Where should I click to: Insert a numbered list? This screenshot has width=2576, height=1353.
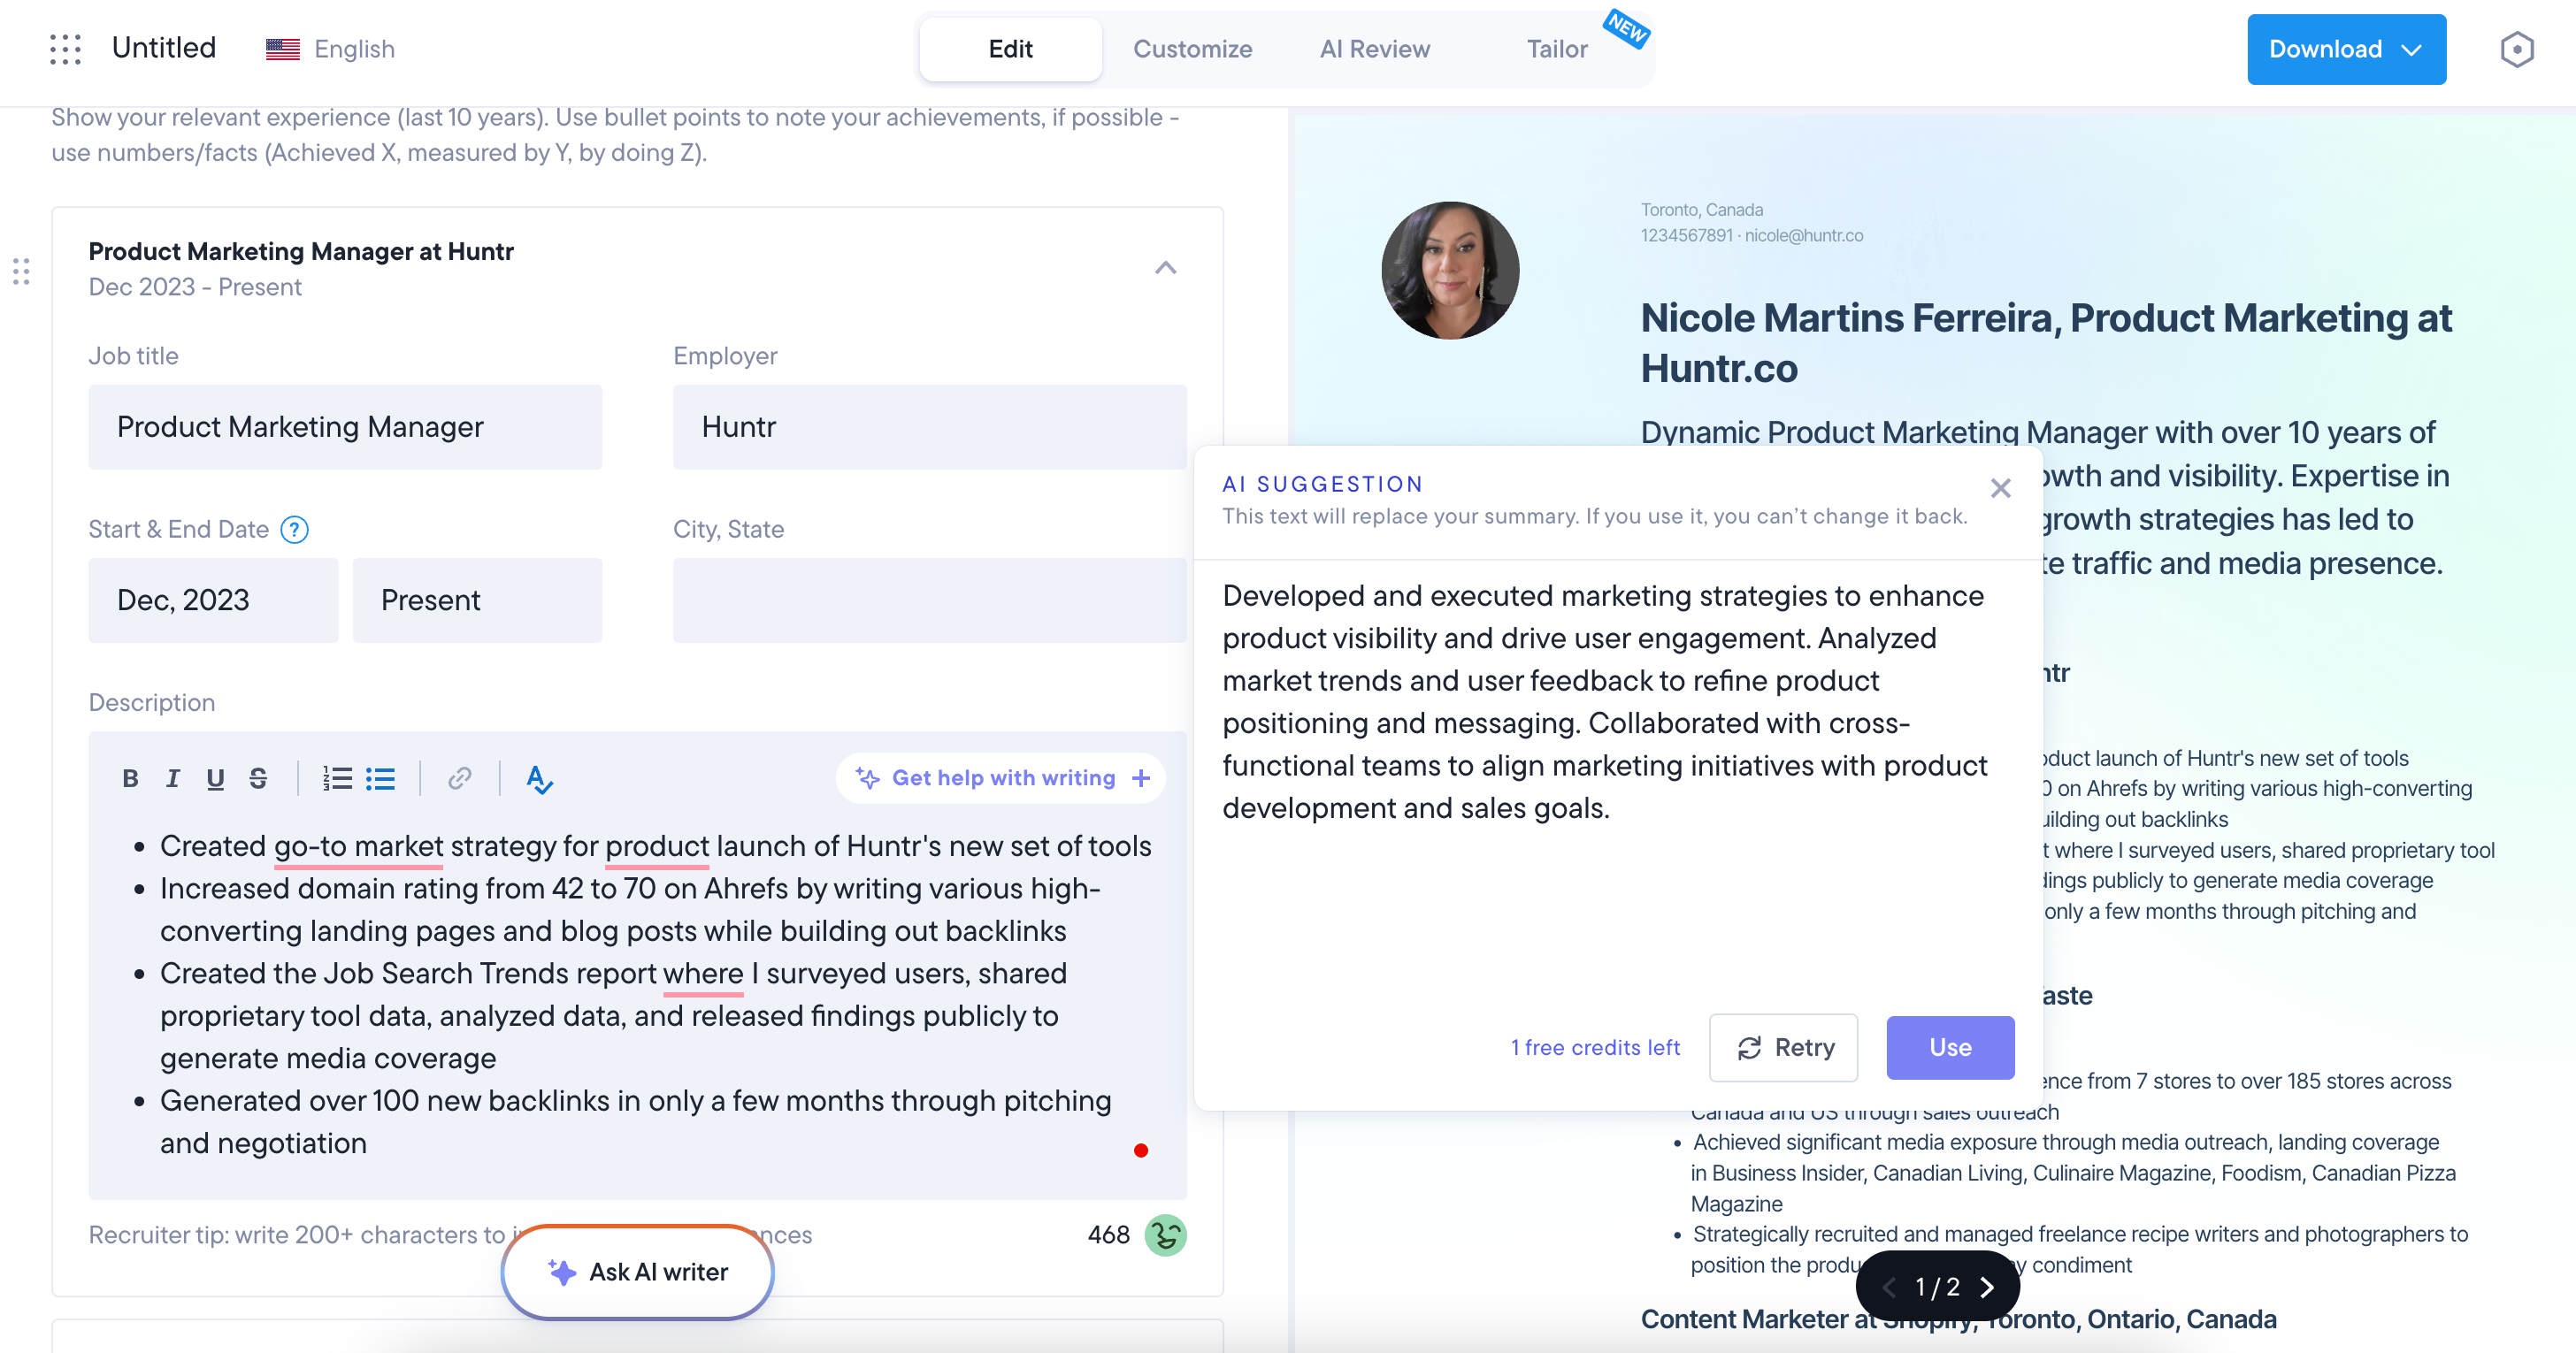pos(336,778)
